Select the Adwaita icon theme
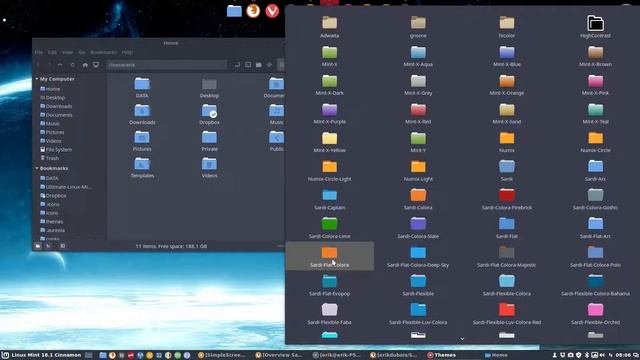 [329, 27]
